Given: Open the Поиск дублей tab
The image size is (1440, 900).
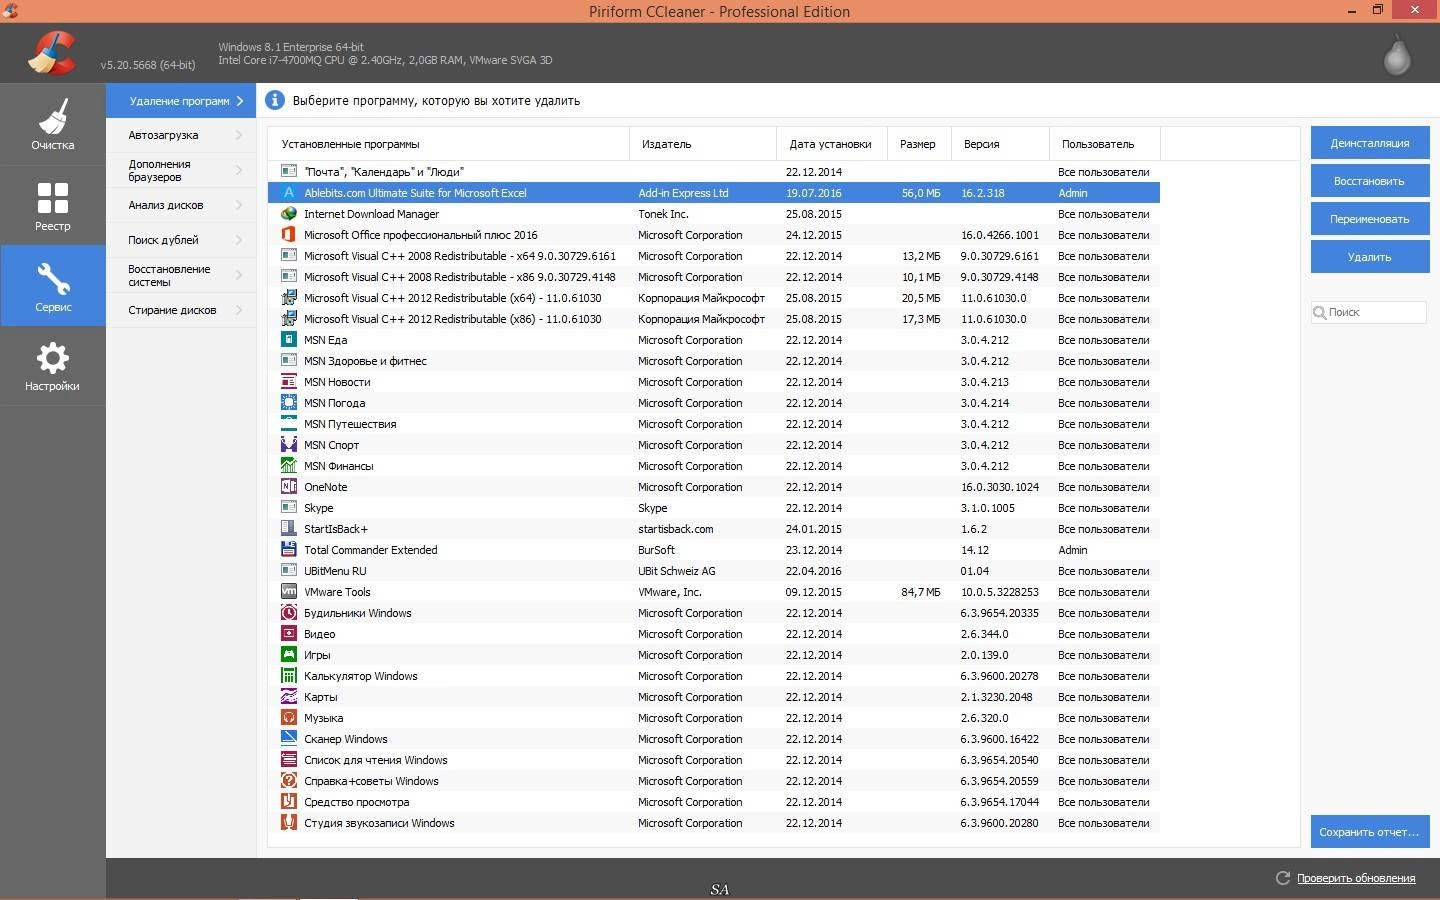Looking at the screenshot, I should [x=181, y=240].
